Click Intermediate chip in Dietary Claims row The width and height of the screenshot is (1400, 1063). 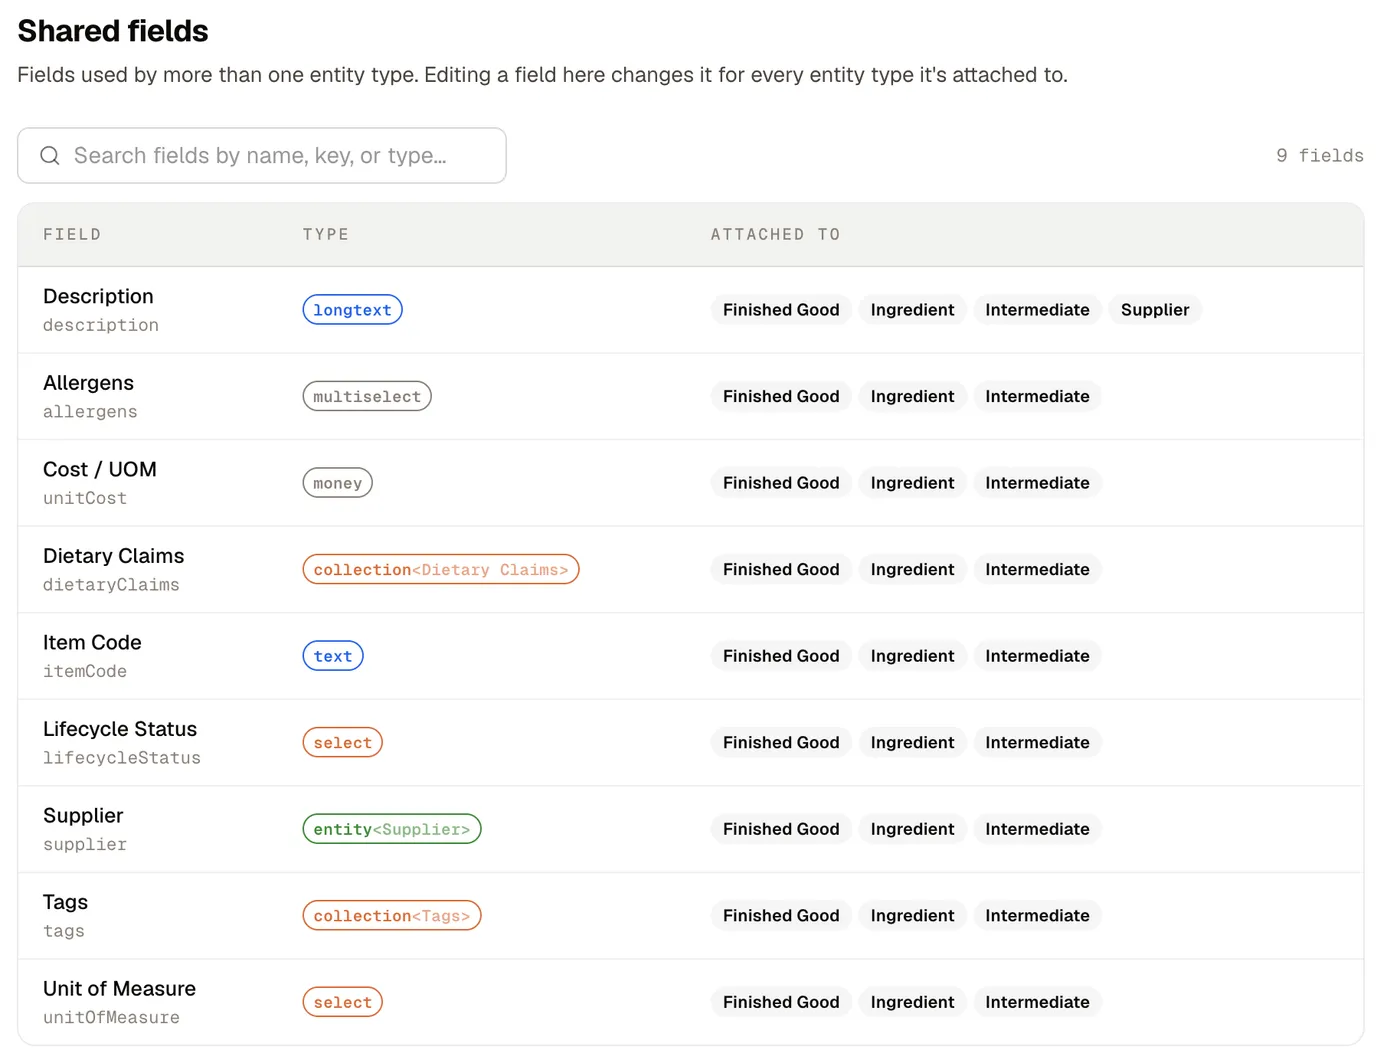pyautogui.click(x=1037, y=569)
